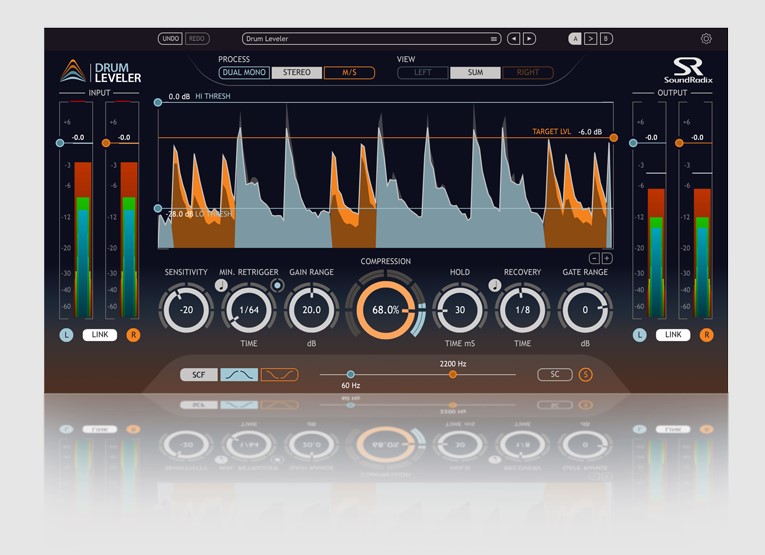Click the output right orange gain fader handle

click(x=679, y=143)
